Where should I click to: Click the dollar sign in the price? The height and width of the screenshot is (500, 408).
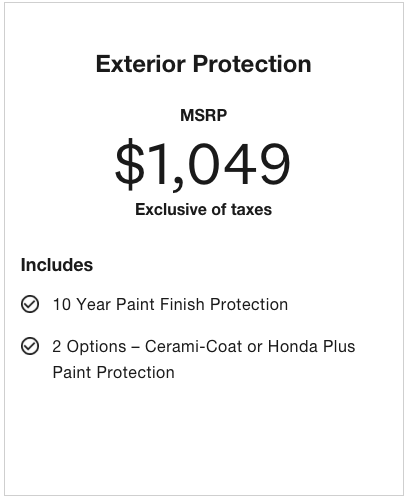(x=130, y=164)
